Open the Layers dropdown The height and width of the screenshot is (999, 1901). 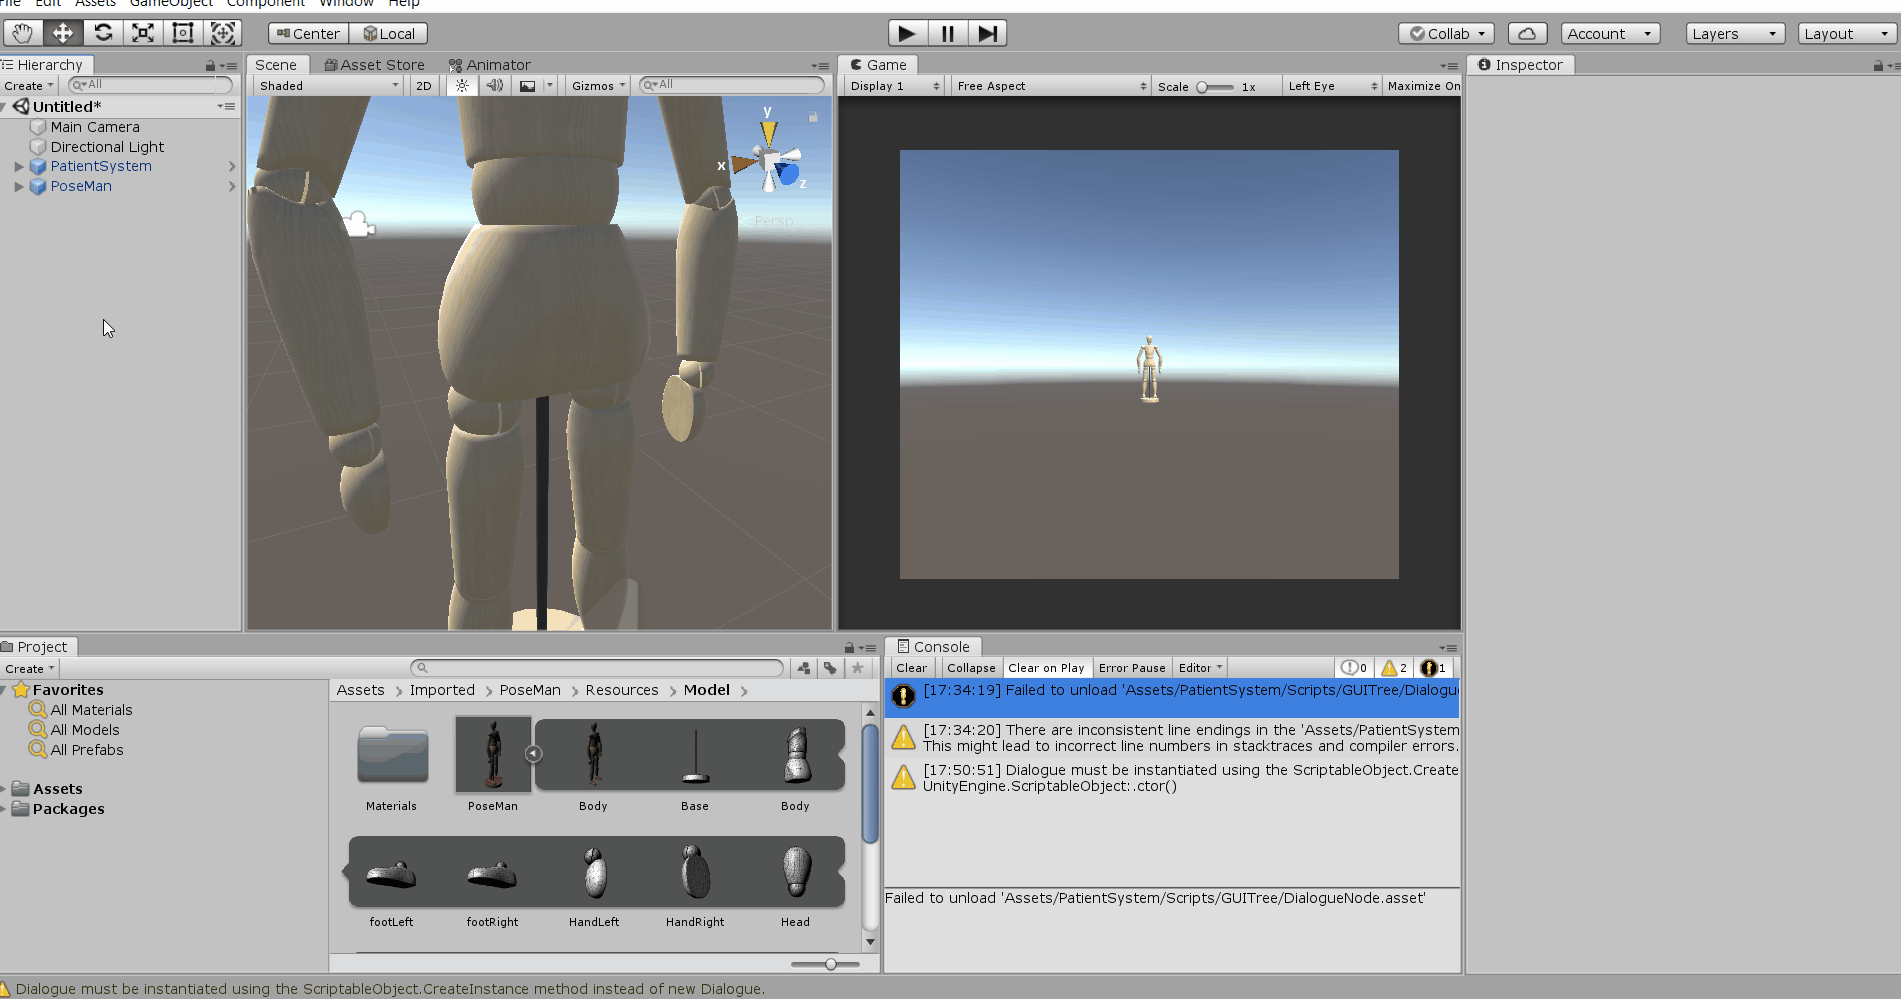point(1734,33)
